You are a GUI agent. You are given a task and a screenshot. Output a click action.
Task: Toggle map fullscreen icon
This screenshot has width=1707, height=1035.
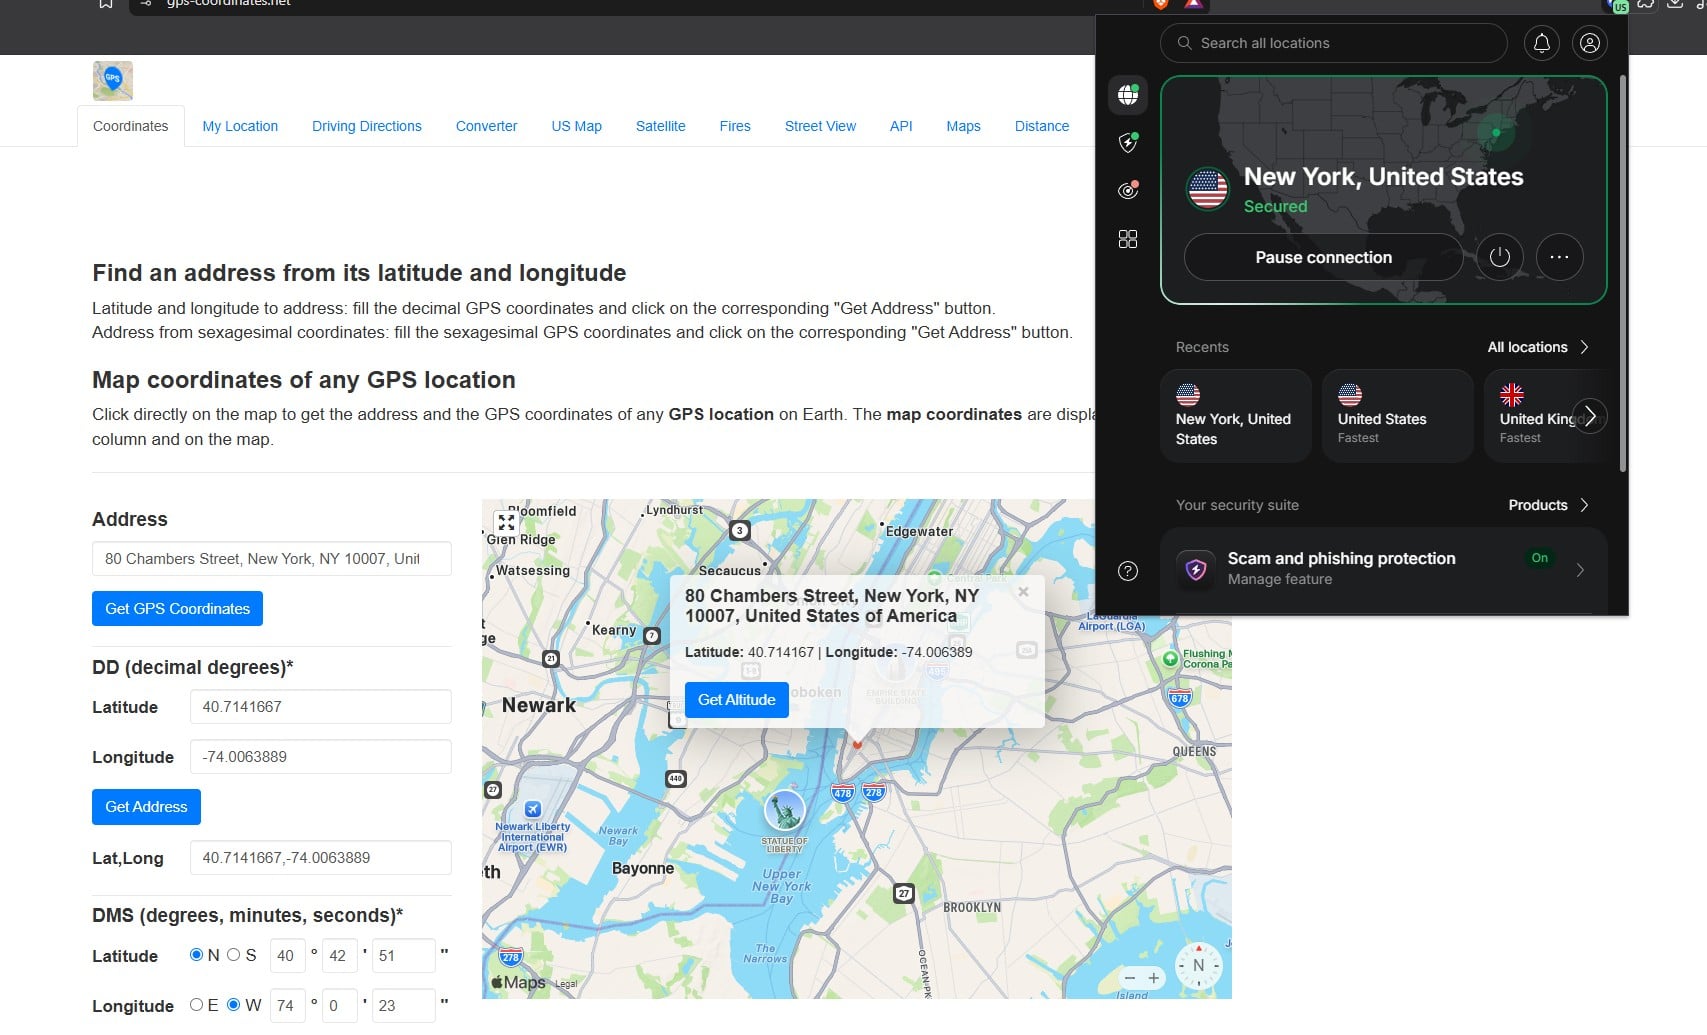(506, 522)
